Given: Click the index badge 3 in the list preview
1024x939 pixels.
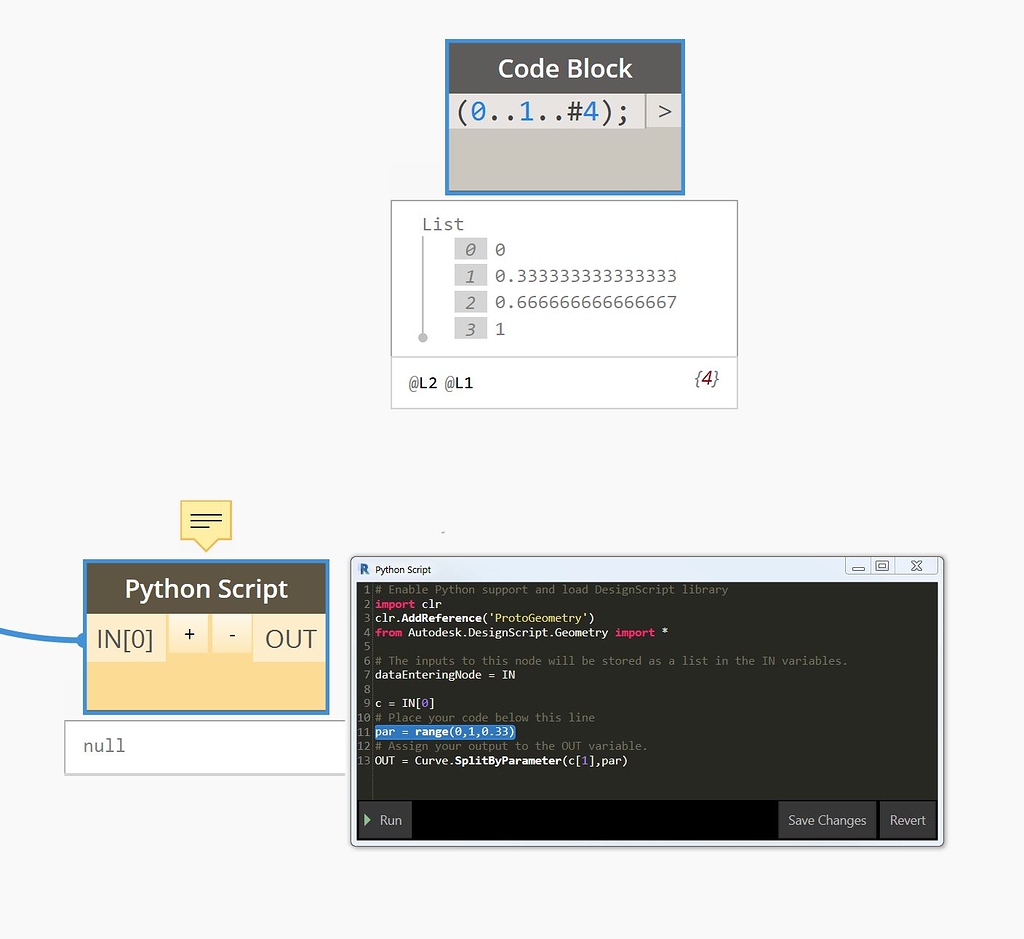Looking at the screenshot, I should pyautogui.click(x=471, y=328).
